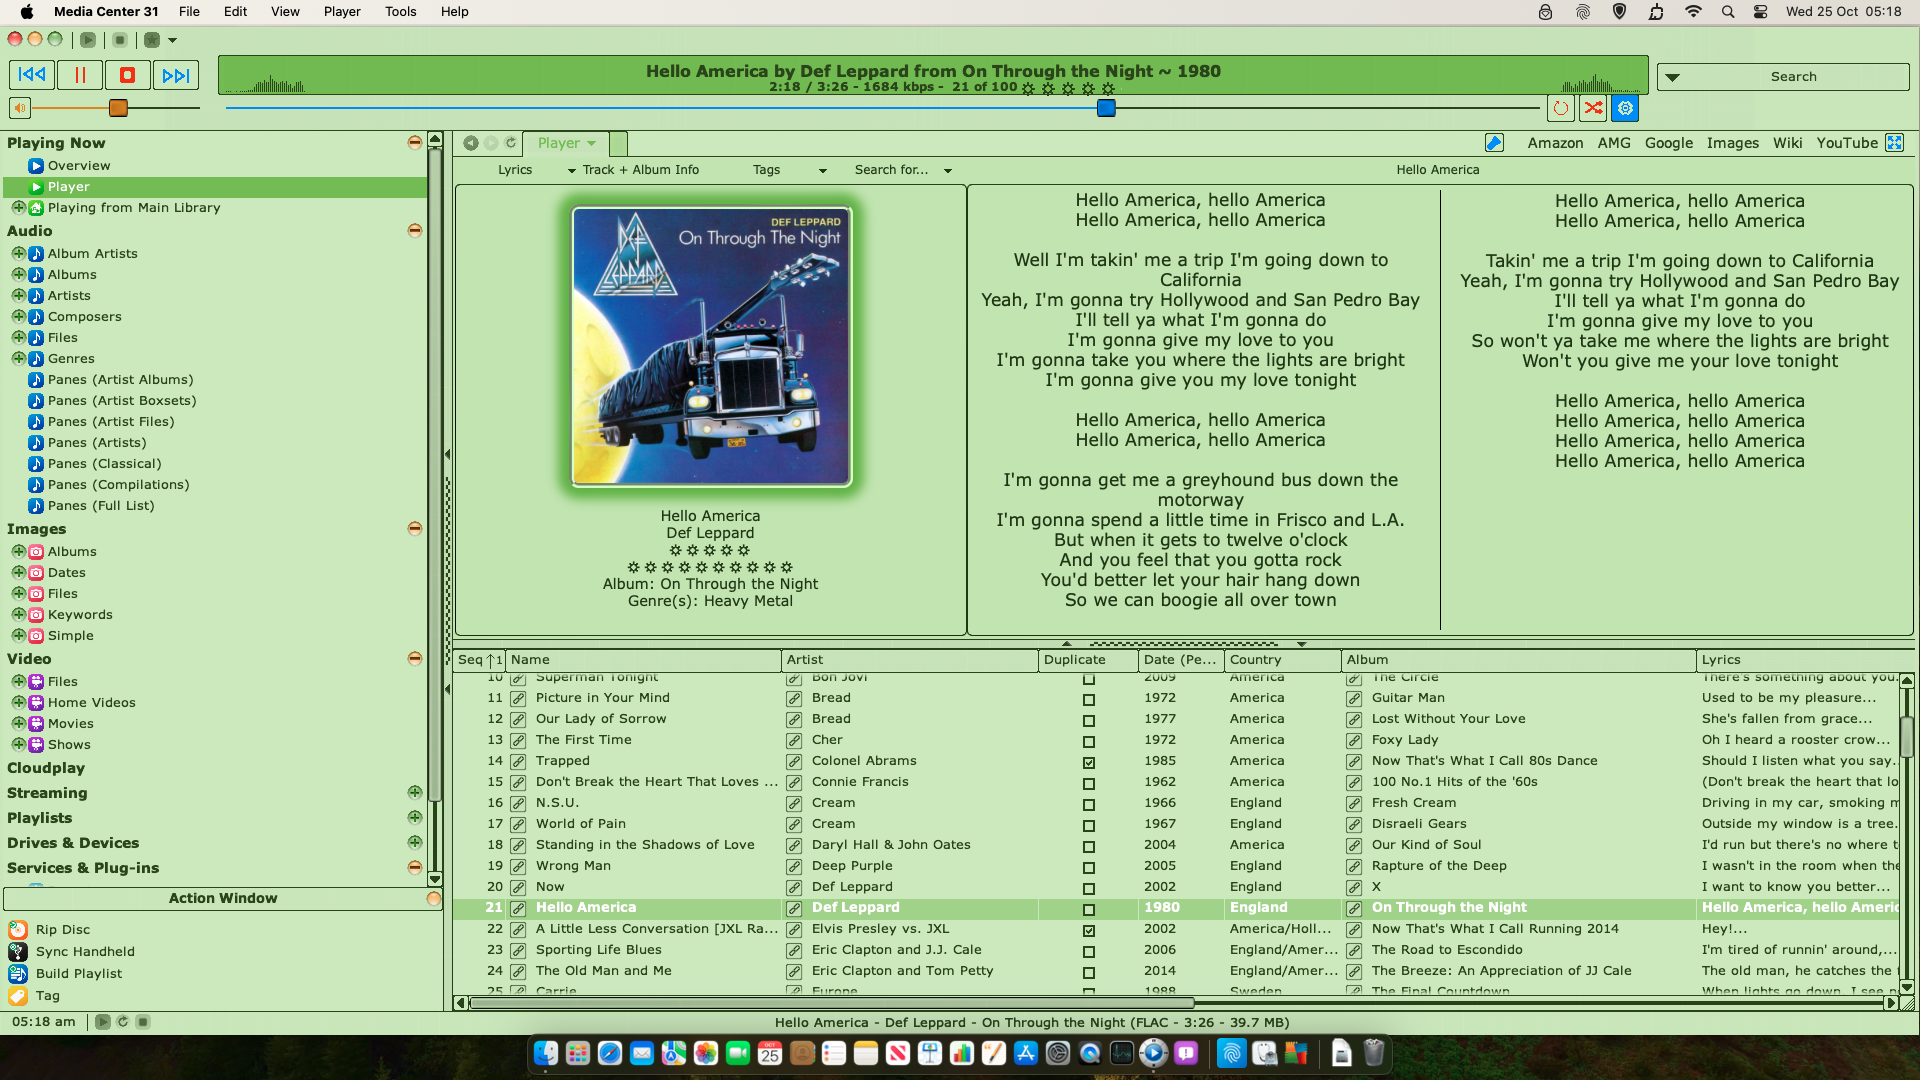The width and height of the screenshot is (1920, 1080).
Task: Expand the Playlists section
Action: [x=414, y=817]
